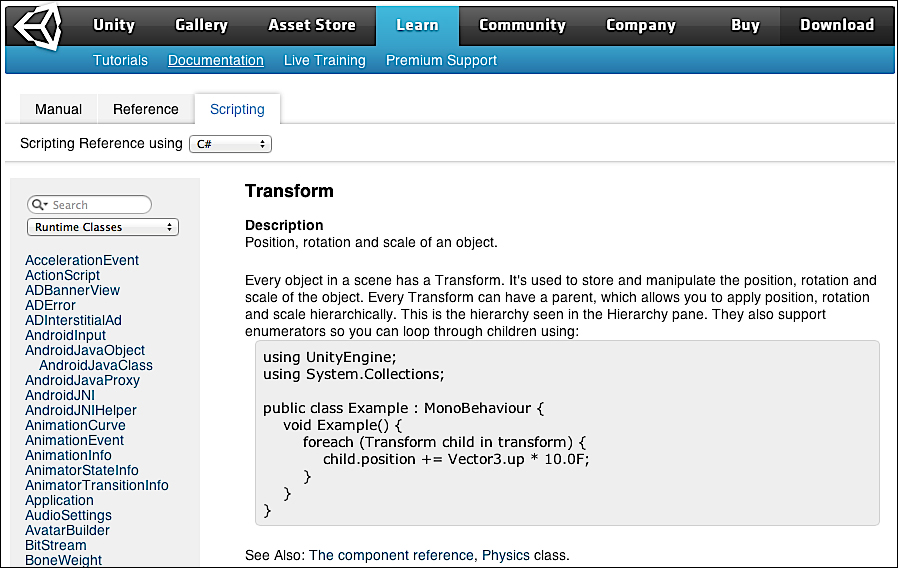
Task: Open BitStream class link
Action: pyautogui.click(x=56, y=545)
